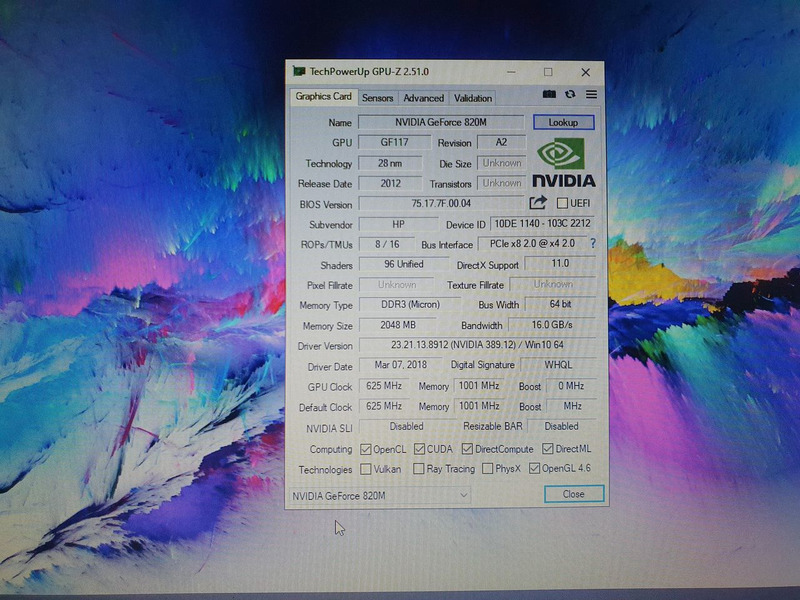Click the Transistors Unknown field

502,183
